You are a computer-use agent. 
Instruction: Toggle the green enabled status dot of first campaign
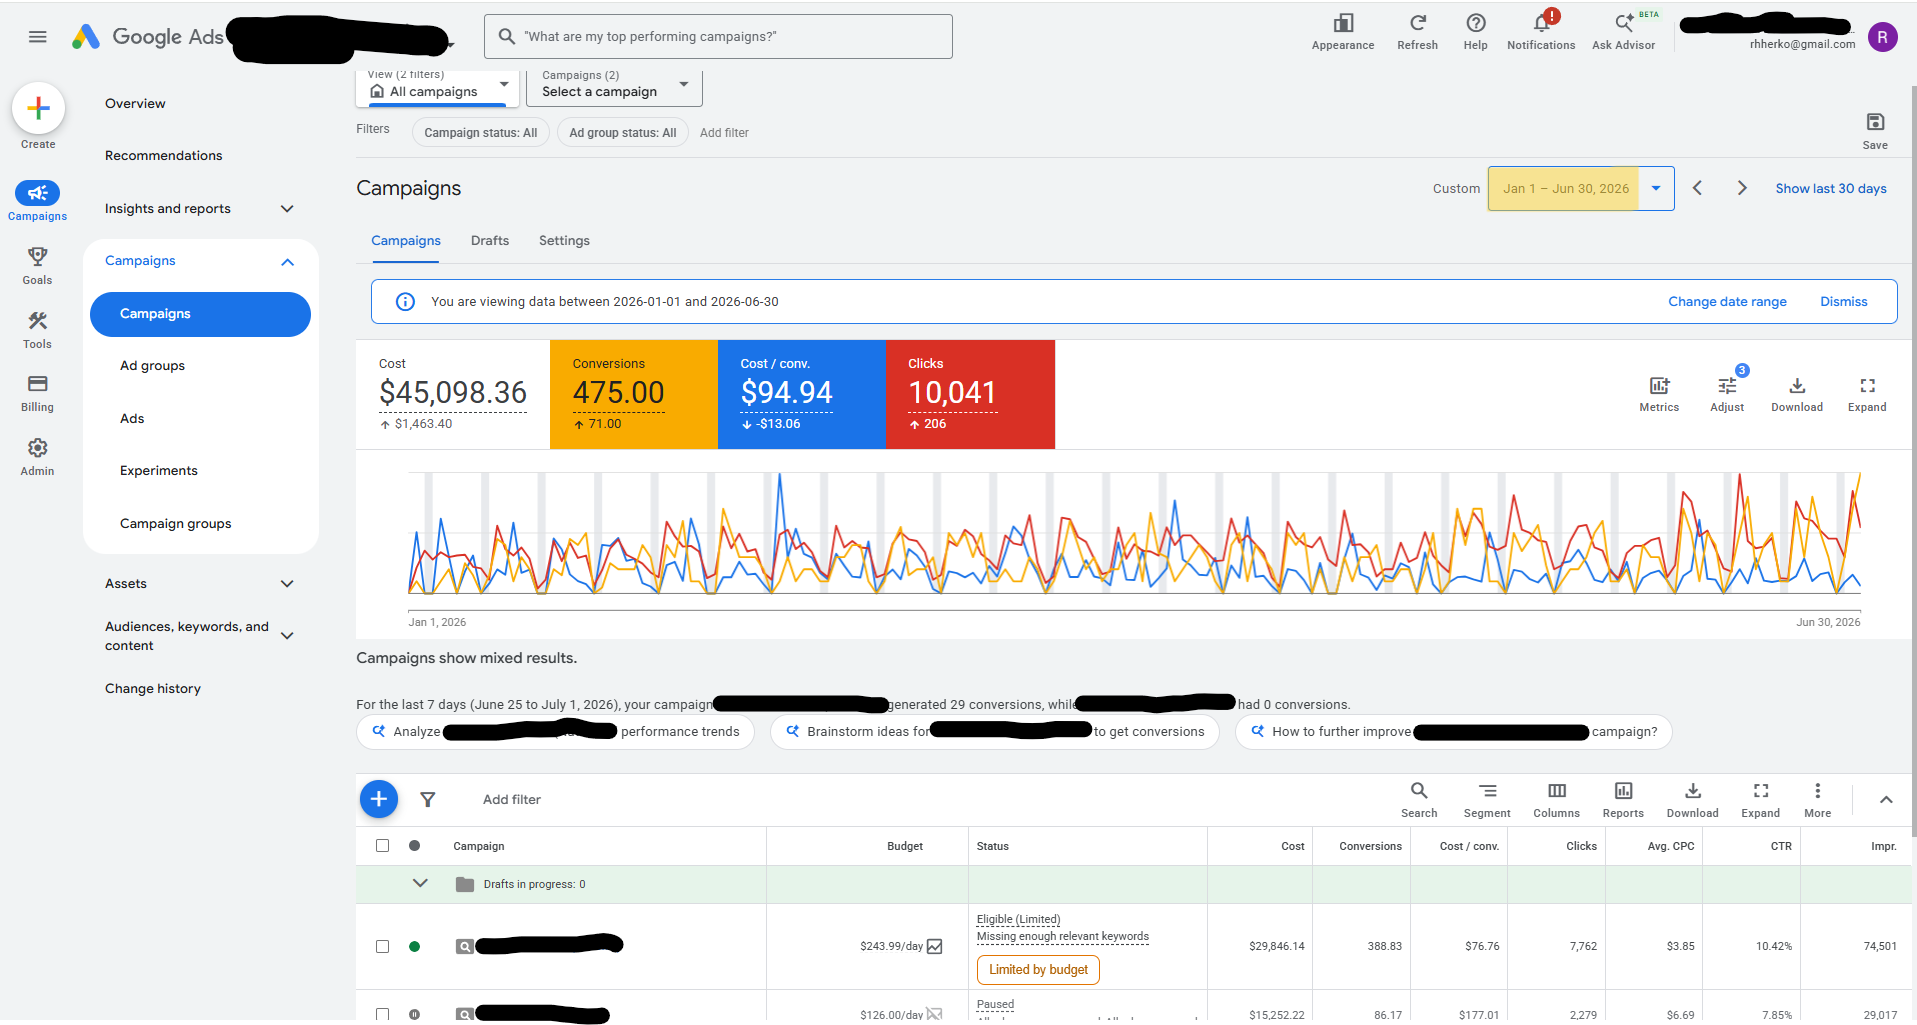tap(414, 946)
